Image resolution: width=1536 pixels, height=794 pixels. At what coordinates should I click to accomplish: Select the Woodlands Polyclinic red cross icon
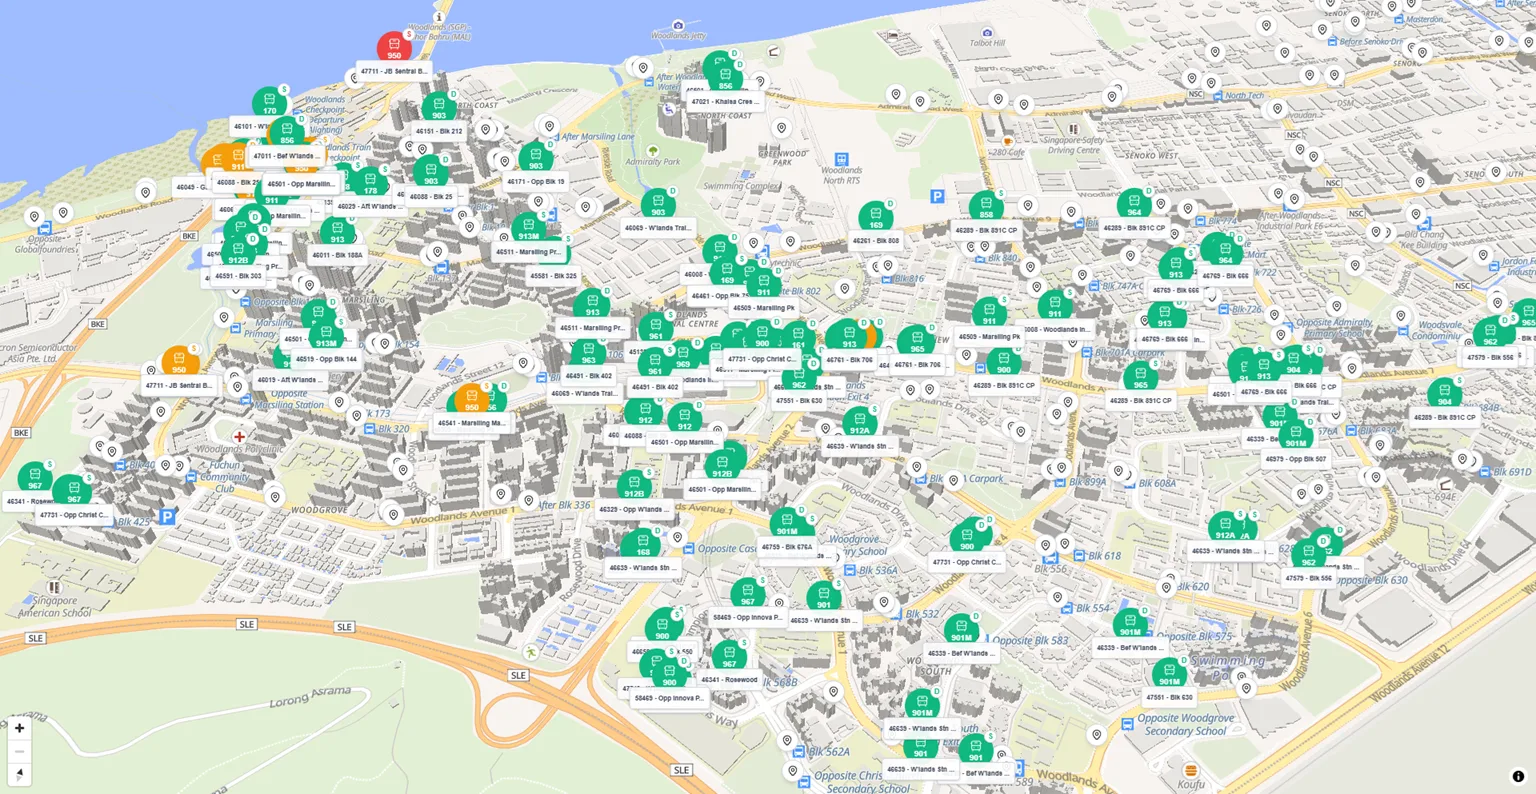239,437
